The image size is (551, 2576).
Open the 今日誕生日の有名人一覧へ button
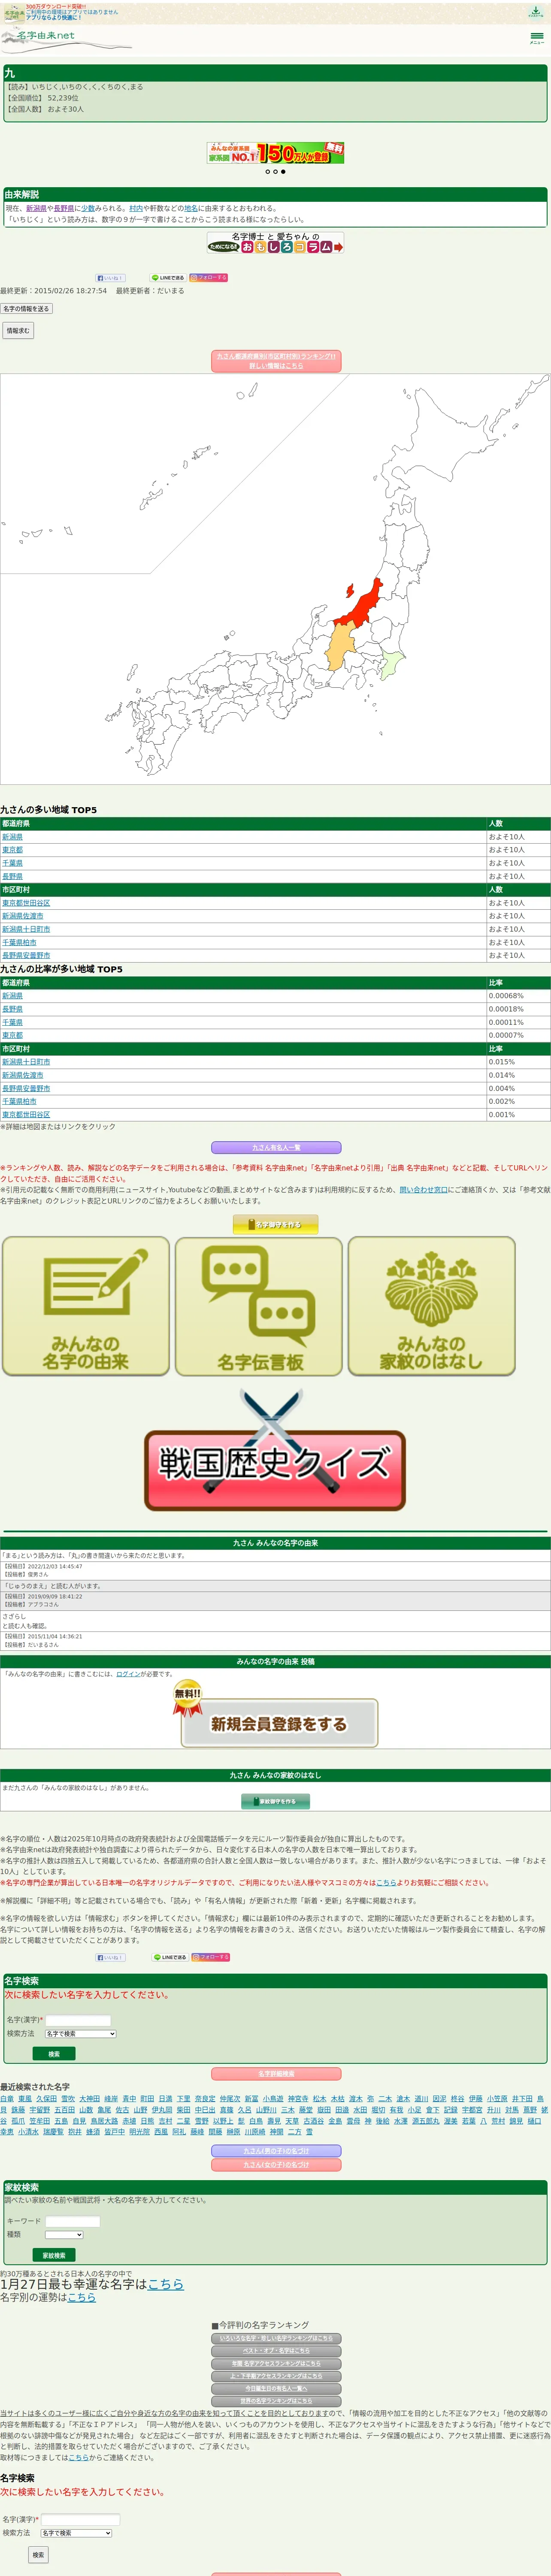click(276, 2389)
